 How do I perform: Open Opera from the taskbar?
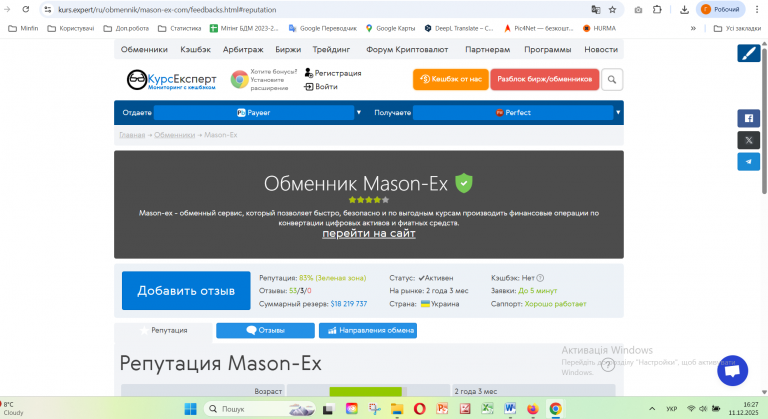pos(419,409)
